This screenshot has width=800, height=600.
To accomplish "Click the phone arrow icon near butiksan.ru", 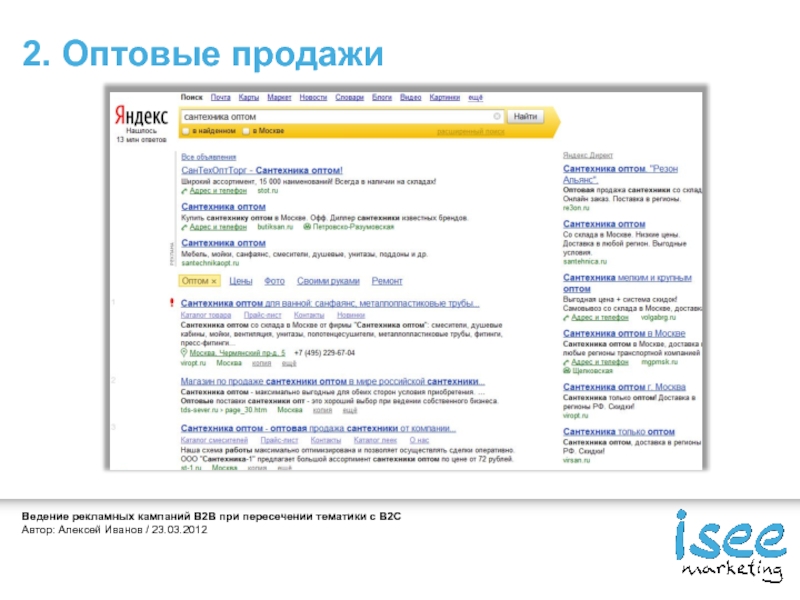I will pos(184,227).
